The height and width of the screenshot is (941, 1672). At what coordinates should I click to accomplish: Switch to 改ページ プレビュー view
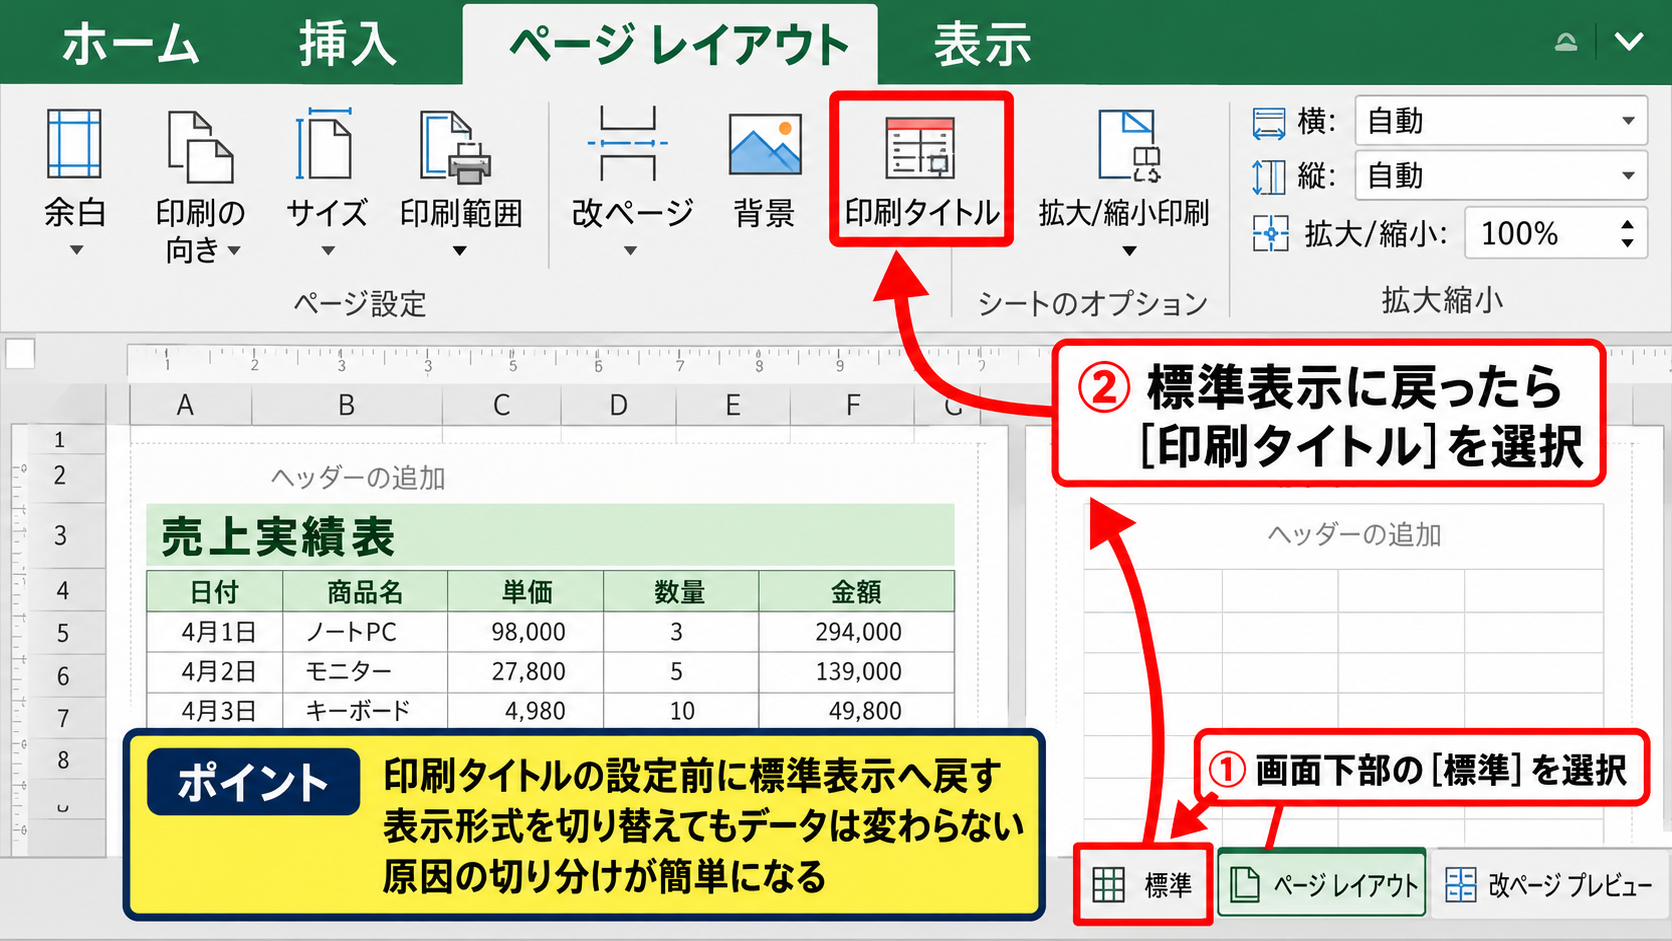pyautogui.click(x=1549, y=885)
